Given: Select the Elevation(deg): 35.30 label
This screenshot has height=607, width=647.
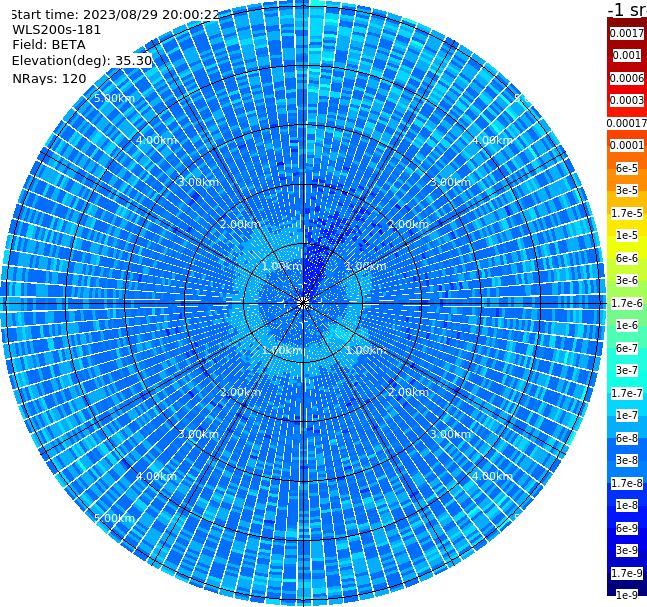Looking at the screenshot, I should click(82, 61).
